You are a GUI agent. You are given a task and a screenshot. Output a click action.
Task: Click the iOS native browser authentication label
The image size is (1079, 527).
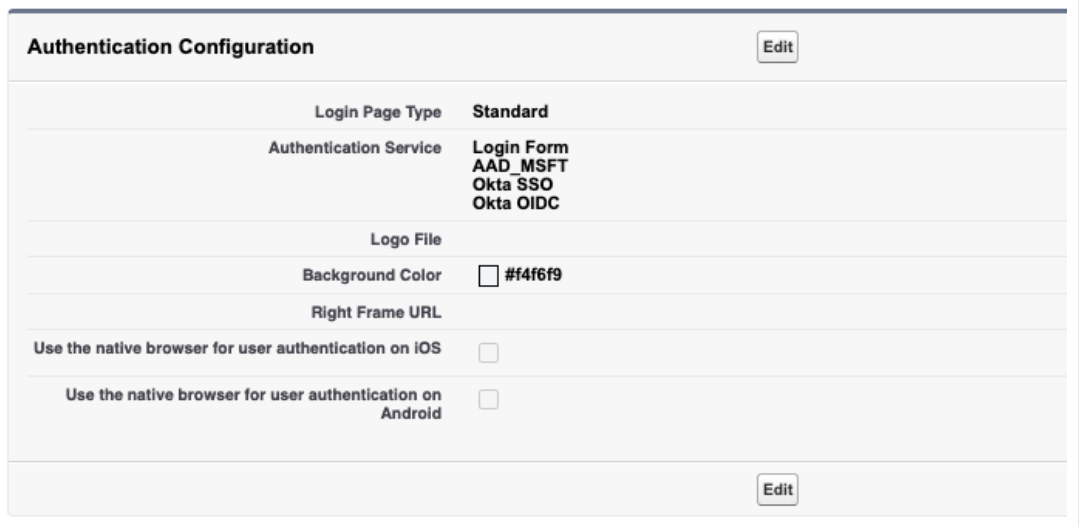(237, 348)
